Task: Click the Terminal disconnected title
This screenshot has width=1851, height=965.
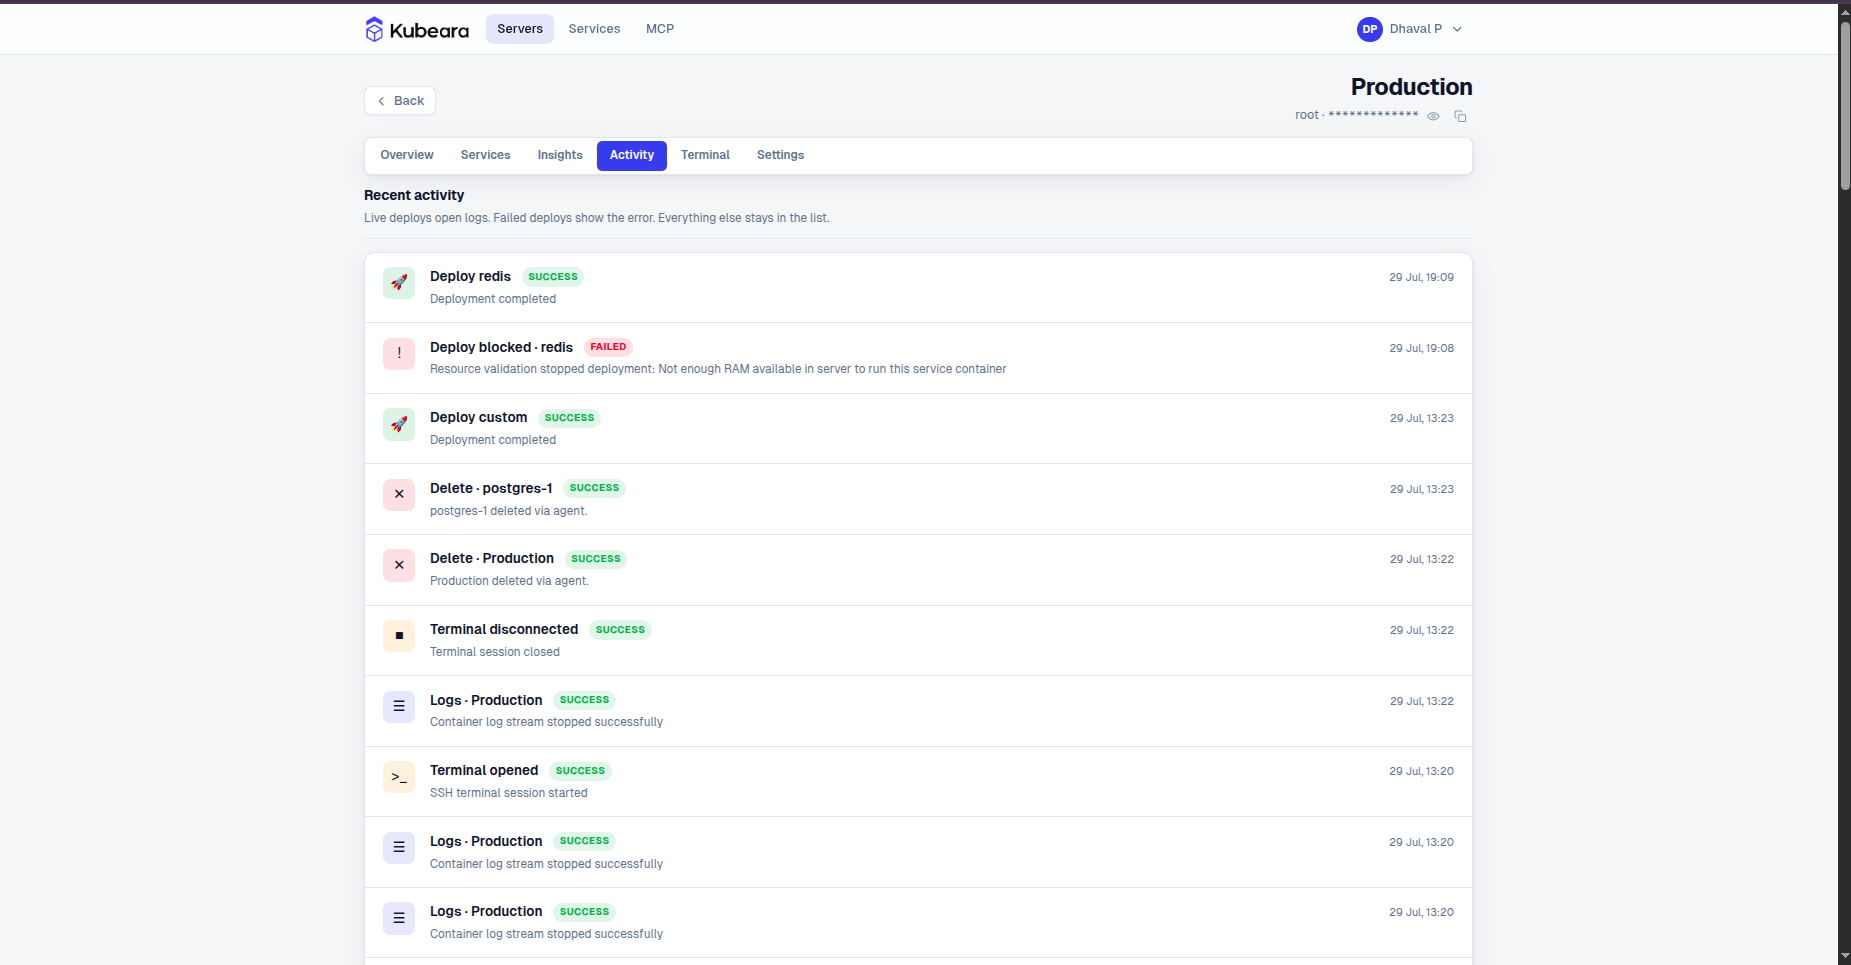Action: (x=504, y=629)
